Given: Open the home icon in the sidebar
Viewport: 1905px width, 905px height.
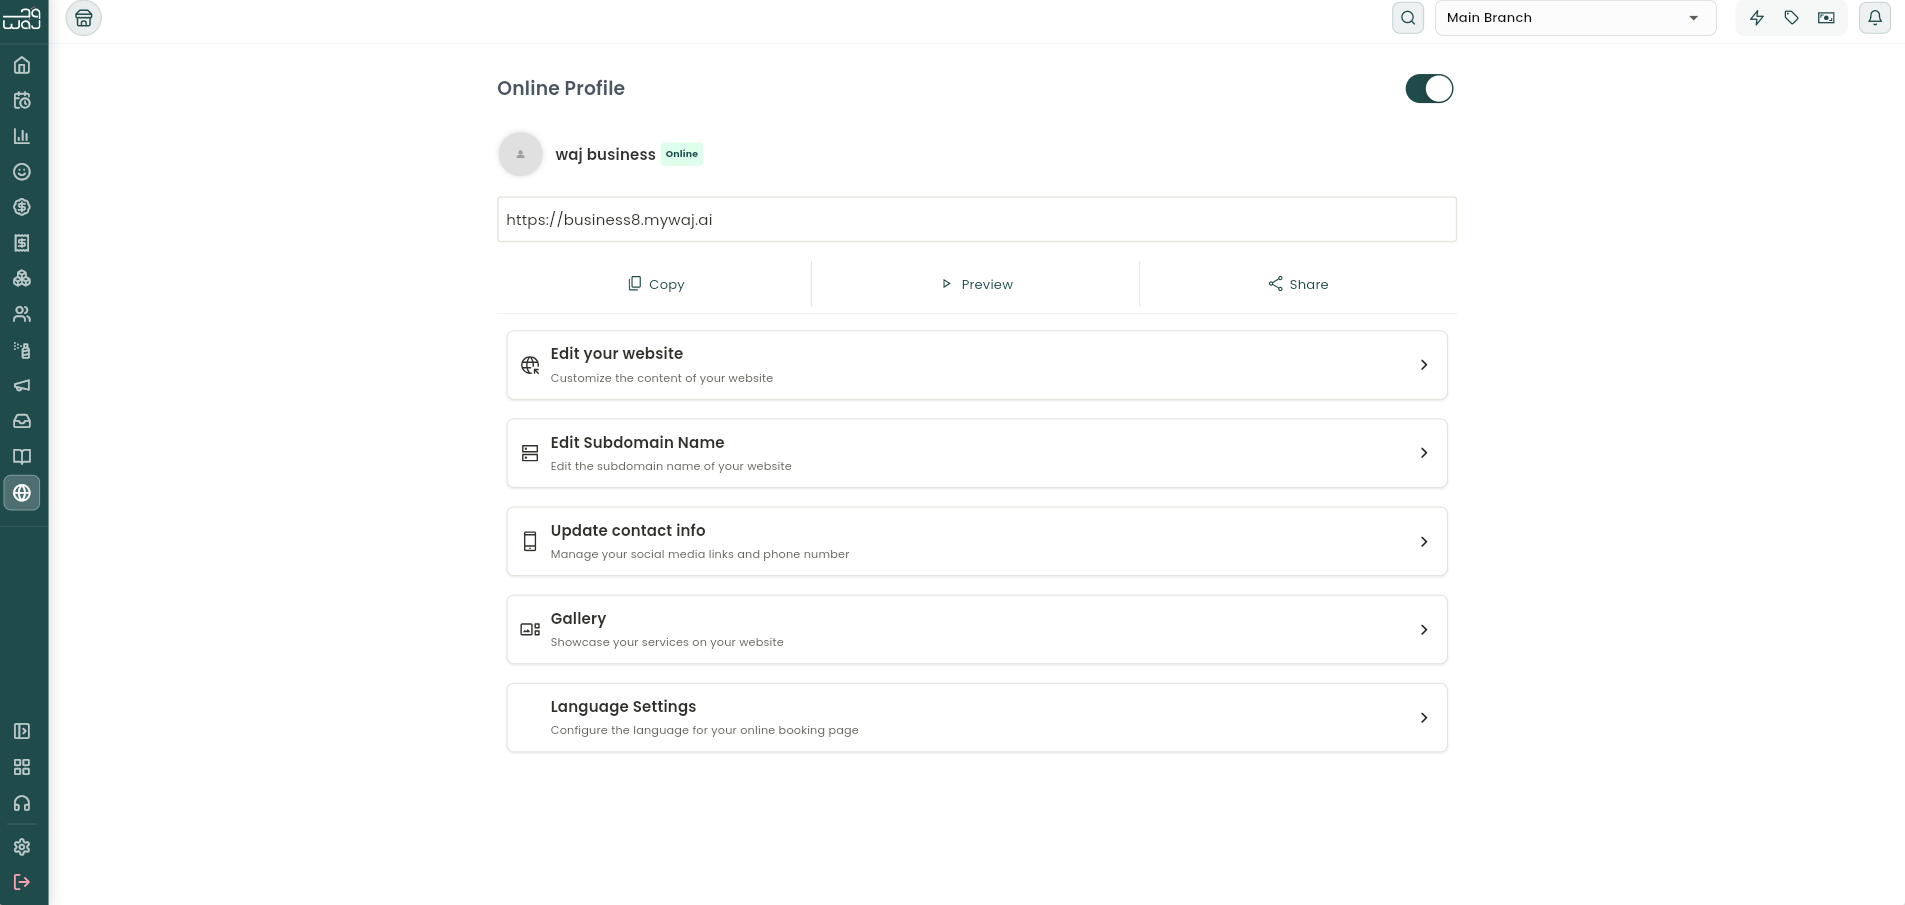Looking at the screenshot, I should 22,66.
